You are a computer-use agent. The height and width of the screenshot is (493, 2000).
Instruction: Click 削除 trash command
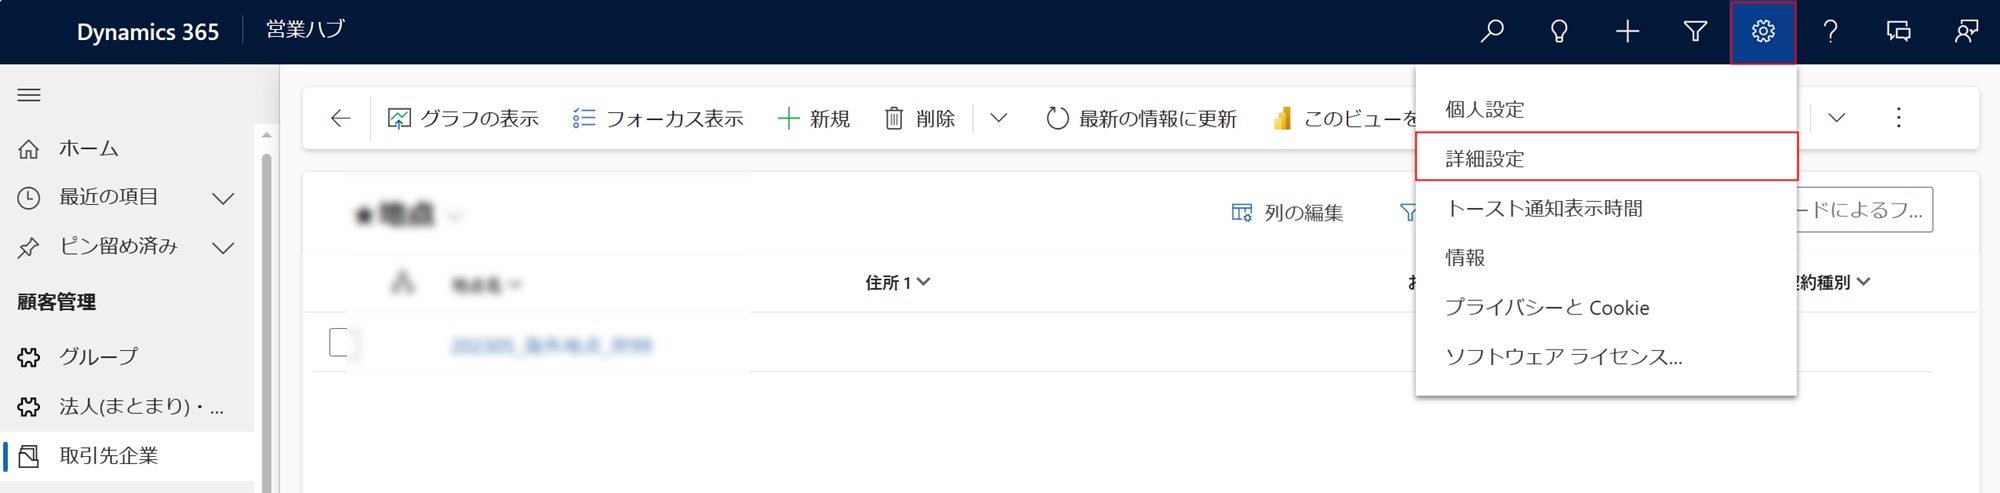click(919, 118)
